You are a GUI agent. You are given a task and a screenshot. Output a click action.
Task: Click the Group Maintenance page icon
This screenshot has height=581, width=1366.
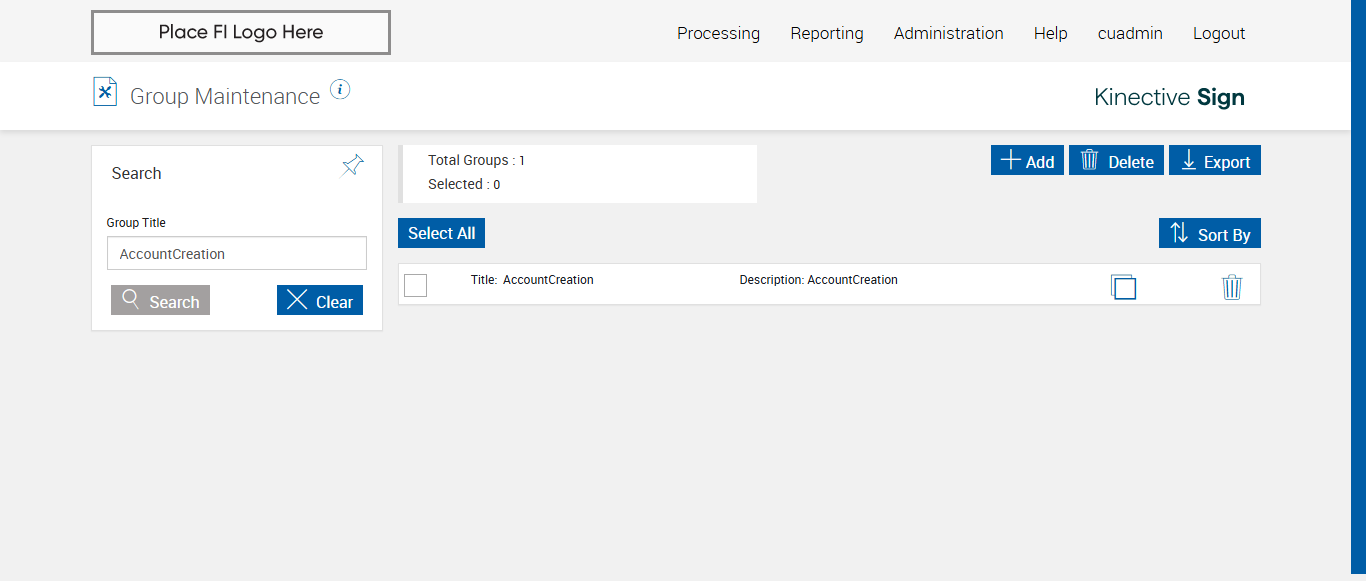105,92
